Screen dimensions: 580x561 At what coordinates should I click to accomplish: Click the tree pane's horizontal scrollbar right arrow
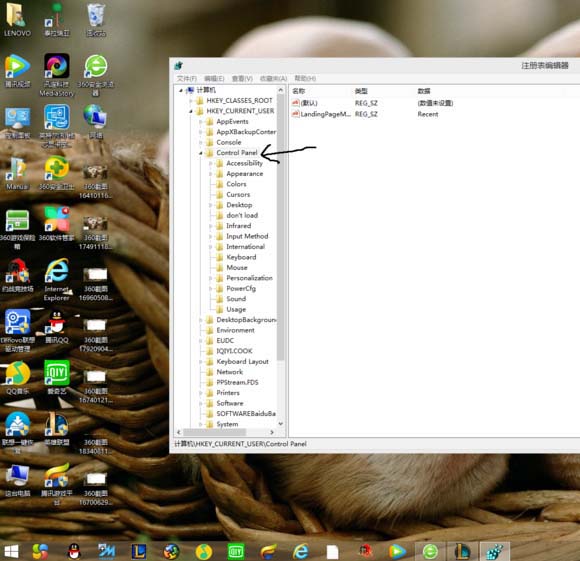click(x=272, y=432)
